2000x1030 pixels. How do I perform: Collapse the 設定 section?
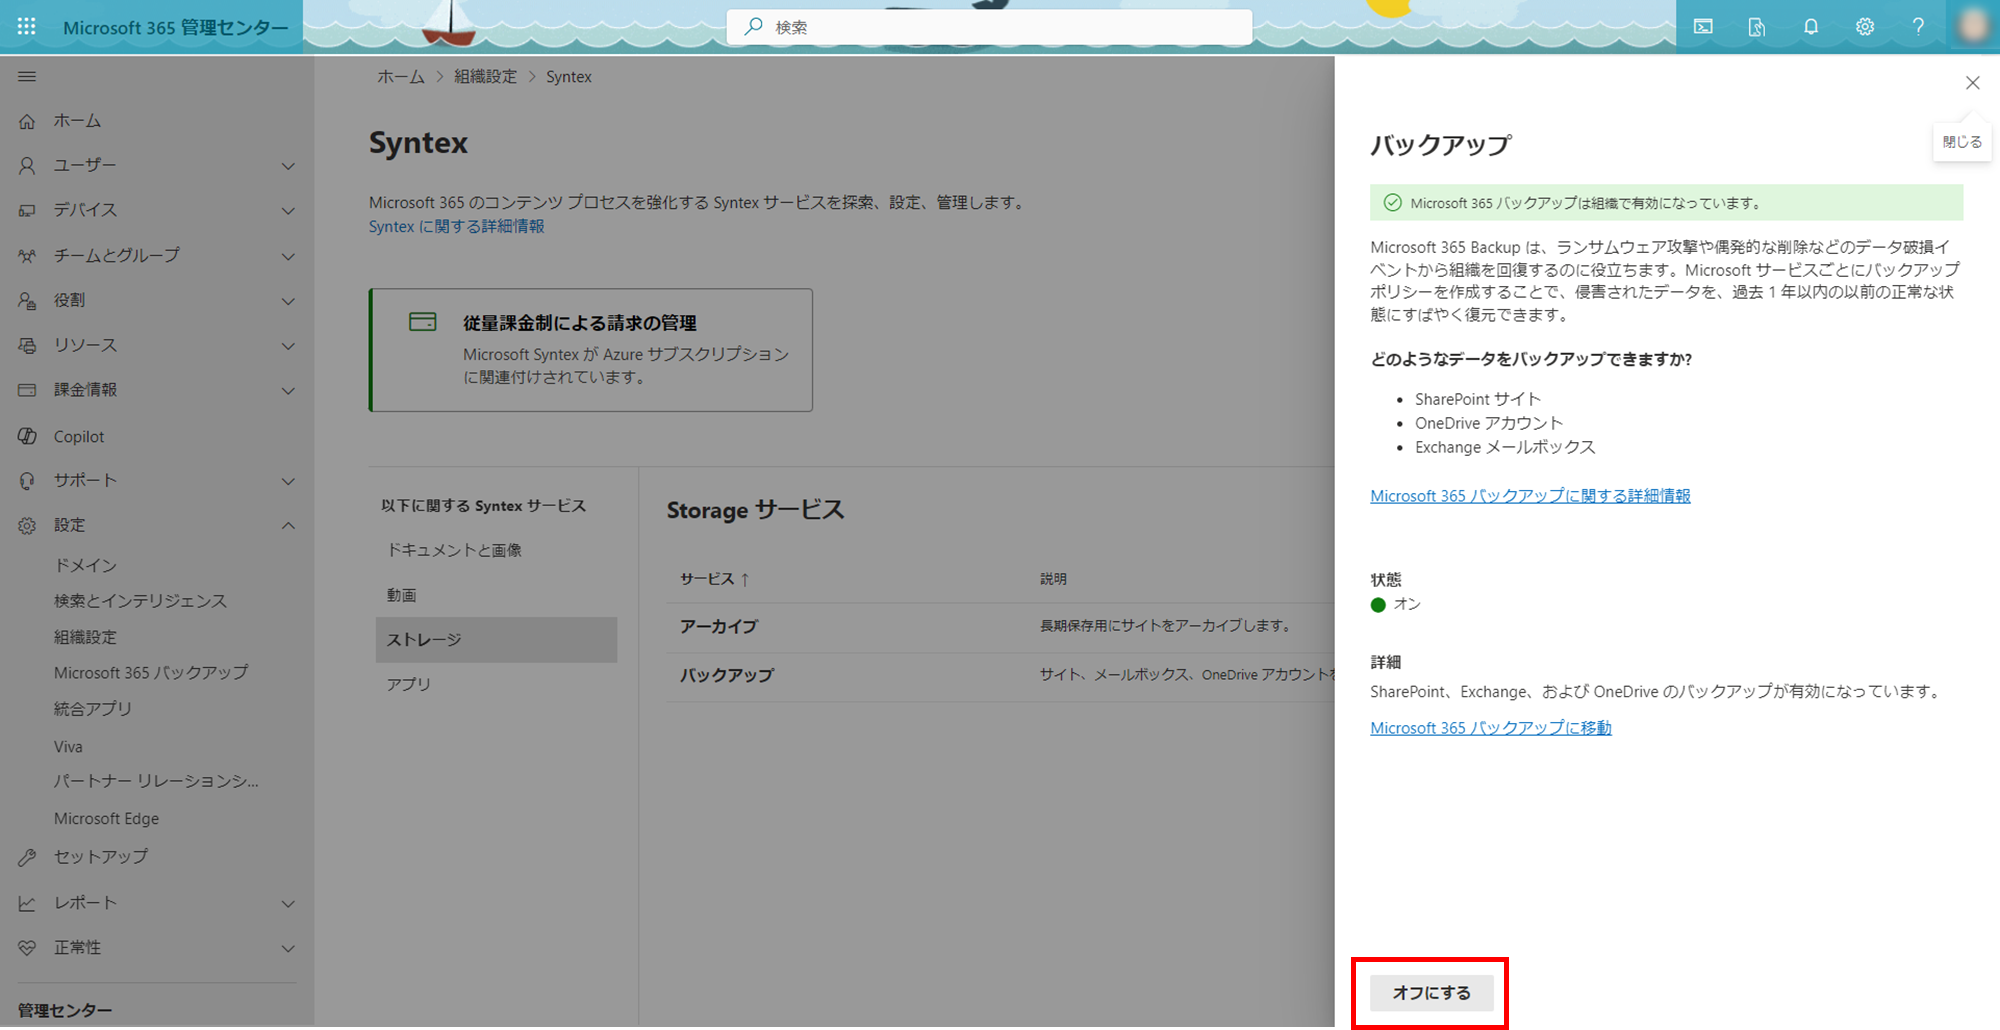[x=289, y=525]
